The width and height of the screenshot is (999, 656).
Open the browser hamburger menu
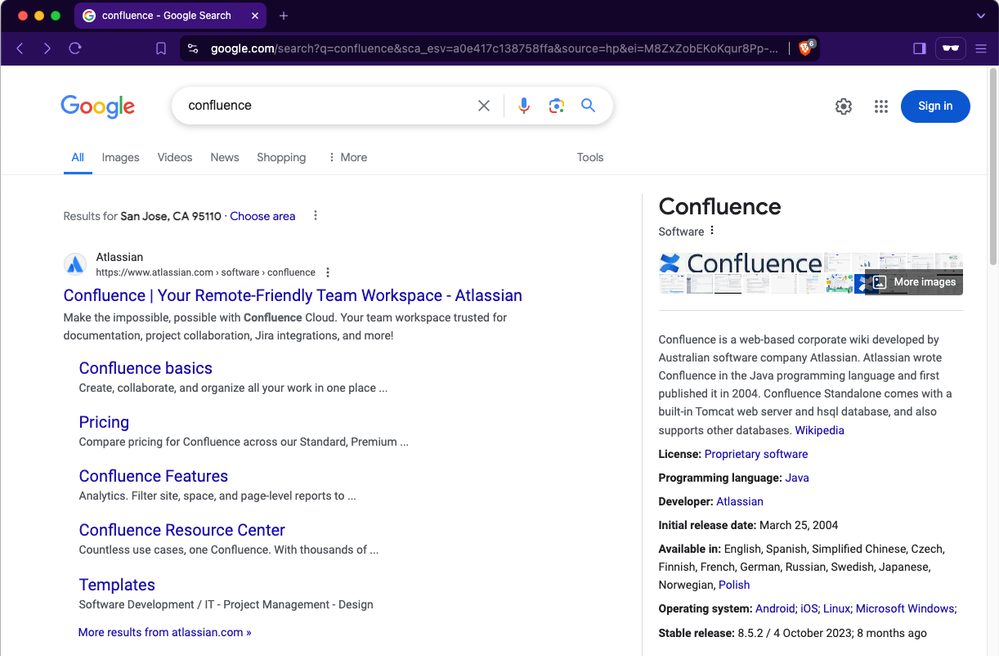[x=981, y=48]
